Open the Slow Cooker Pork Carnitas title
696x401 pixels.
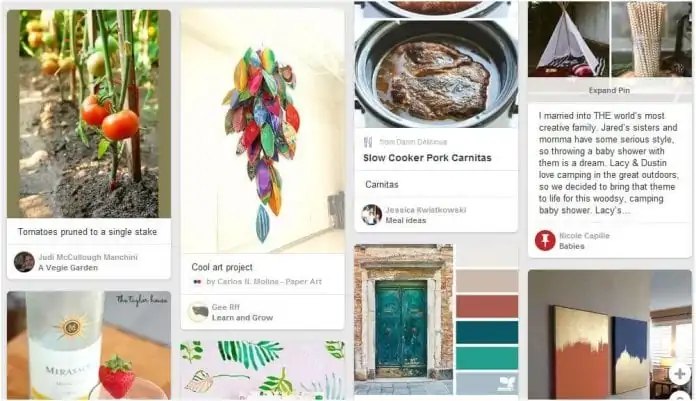[x=427, y=158]
